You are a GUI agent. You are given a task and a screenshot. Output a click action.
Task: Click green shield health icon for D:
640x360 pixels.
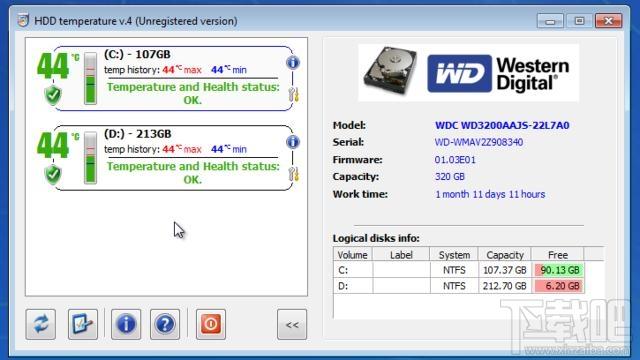click(x=53, y=175)
